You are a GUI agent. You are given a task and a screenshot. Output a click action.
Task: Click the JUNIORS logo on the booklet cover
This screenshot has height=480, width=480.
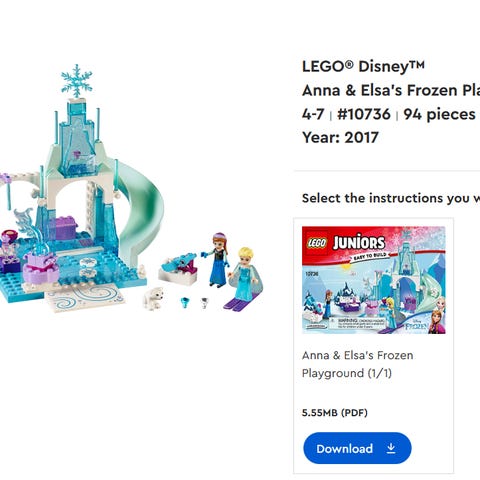pyautogui.click(x=359, y=242)
